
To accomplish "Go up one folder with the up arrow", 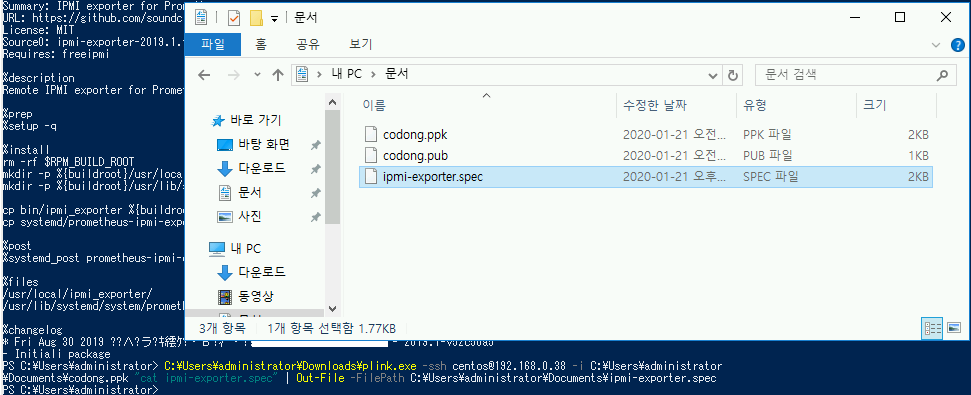I will point(277,75).
